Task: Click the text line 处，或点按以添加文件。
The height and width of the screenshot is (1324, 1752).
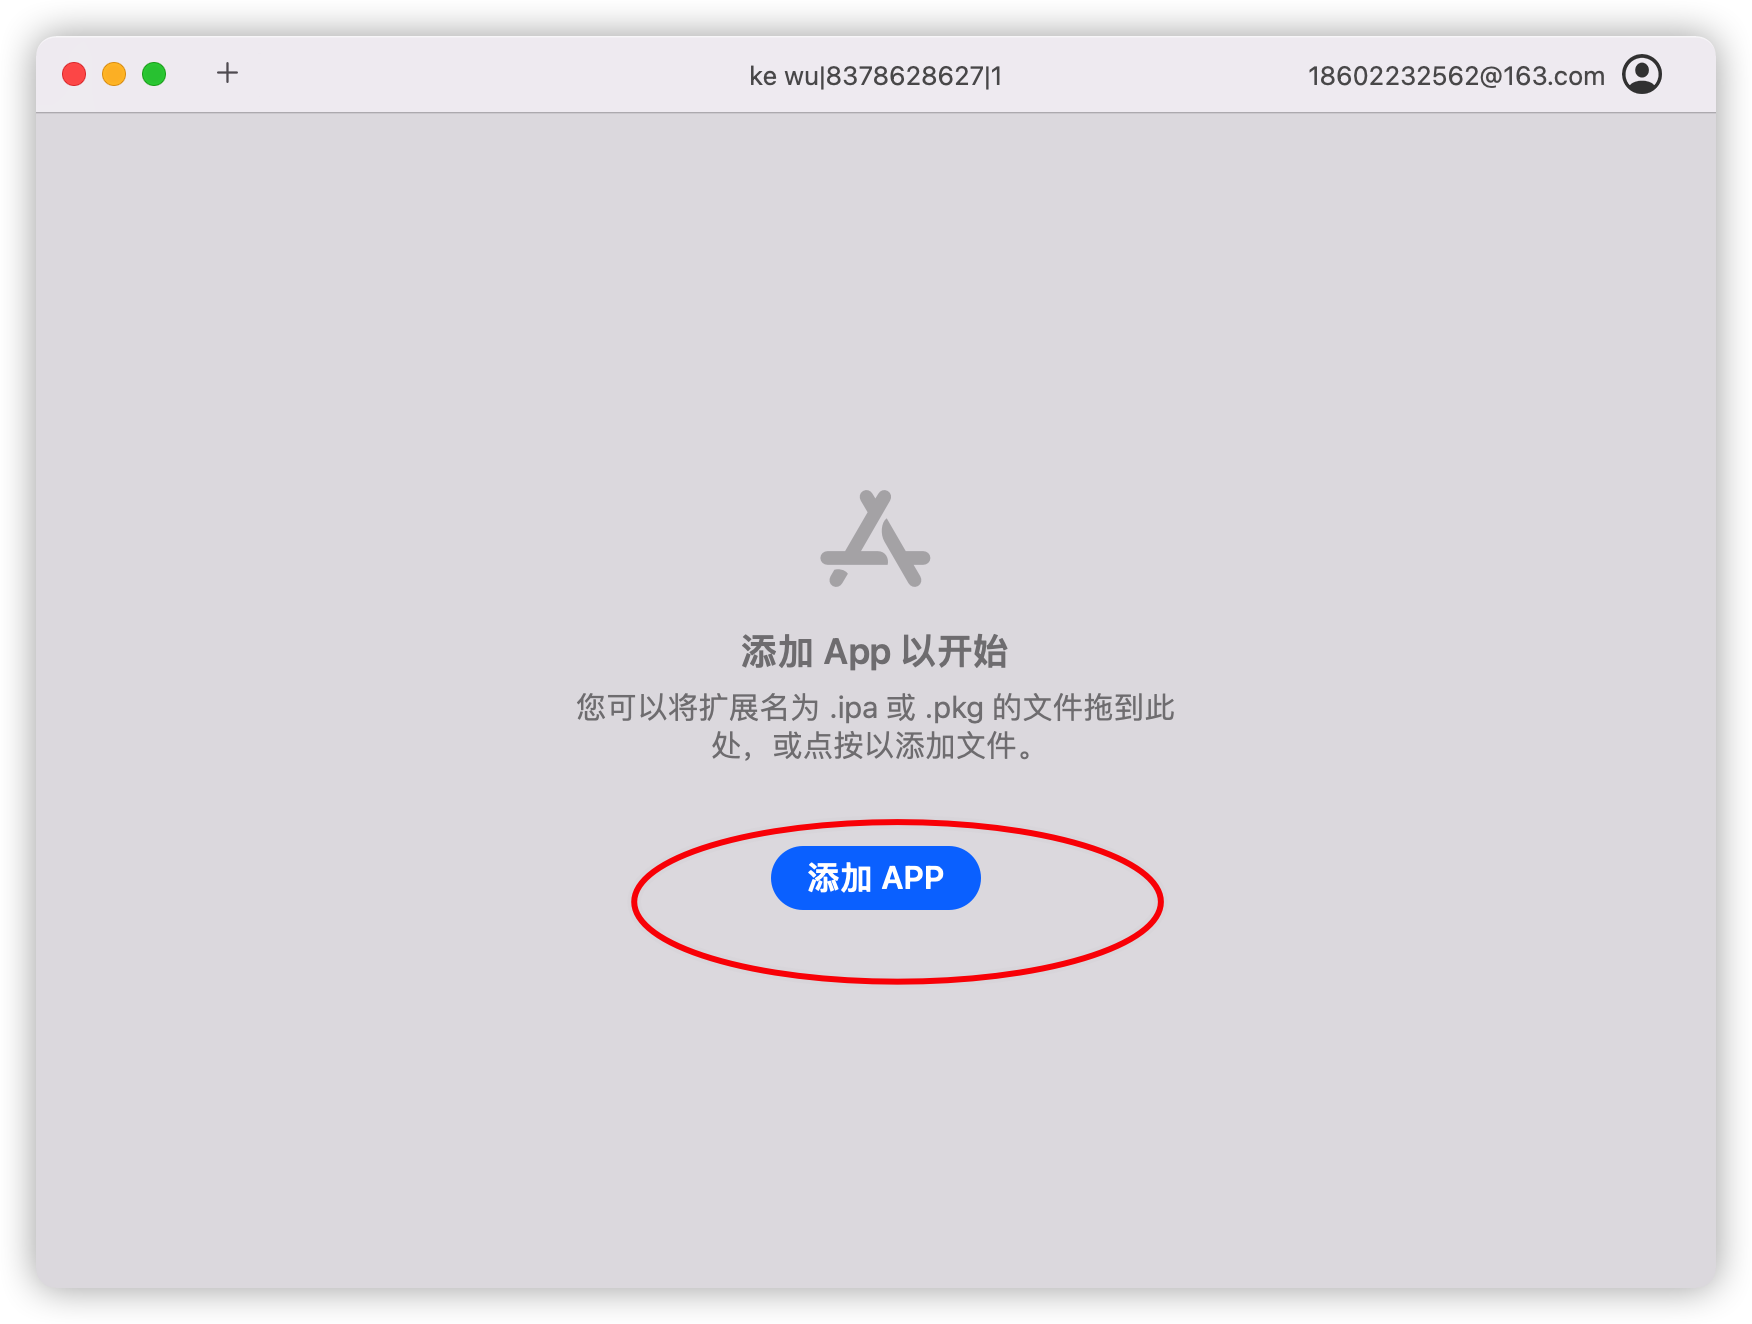Action: (x=875, y=746)
